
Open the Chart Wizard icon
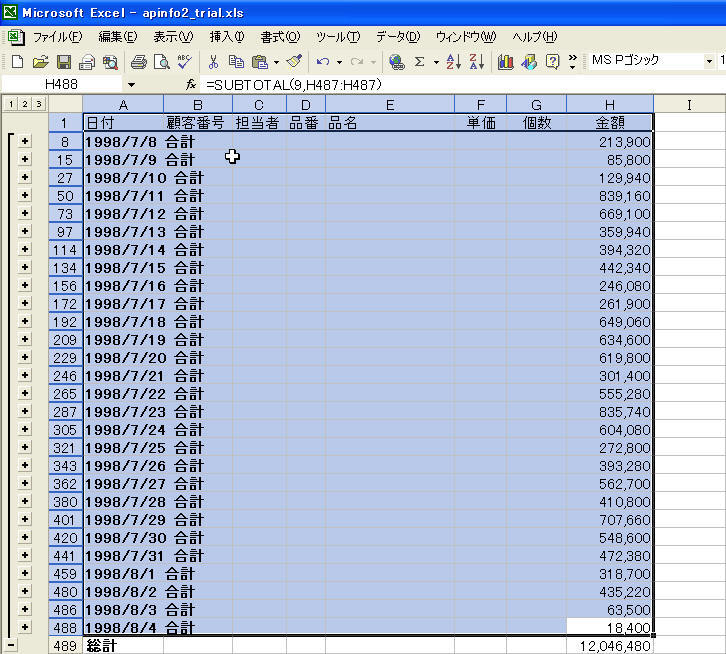coord(506,62)
